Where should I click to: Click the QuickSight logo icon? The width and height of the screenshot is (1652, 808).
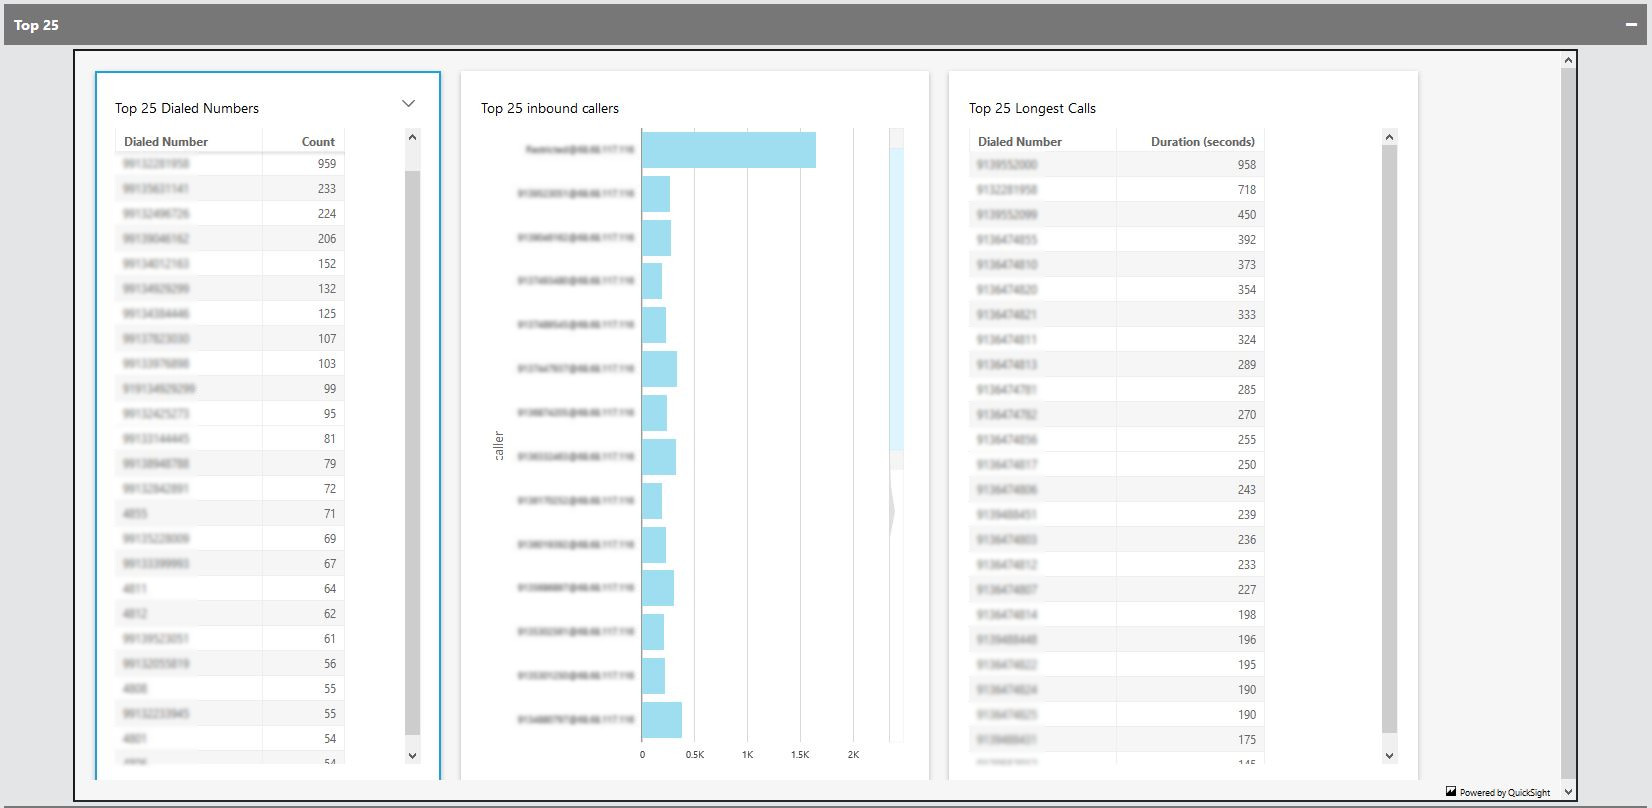click(x=1451, y=791)
